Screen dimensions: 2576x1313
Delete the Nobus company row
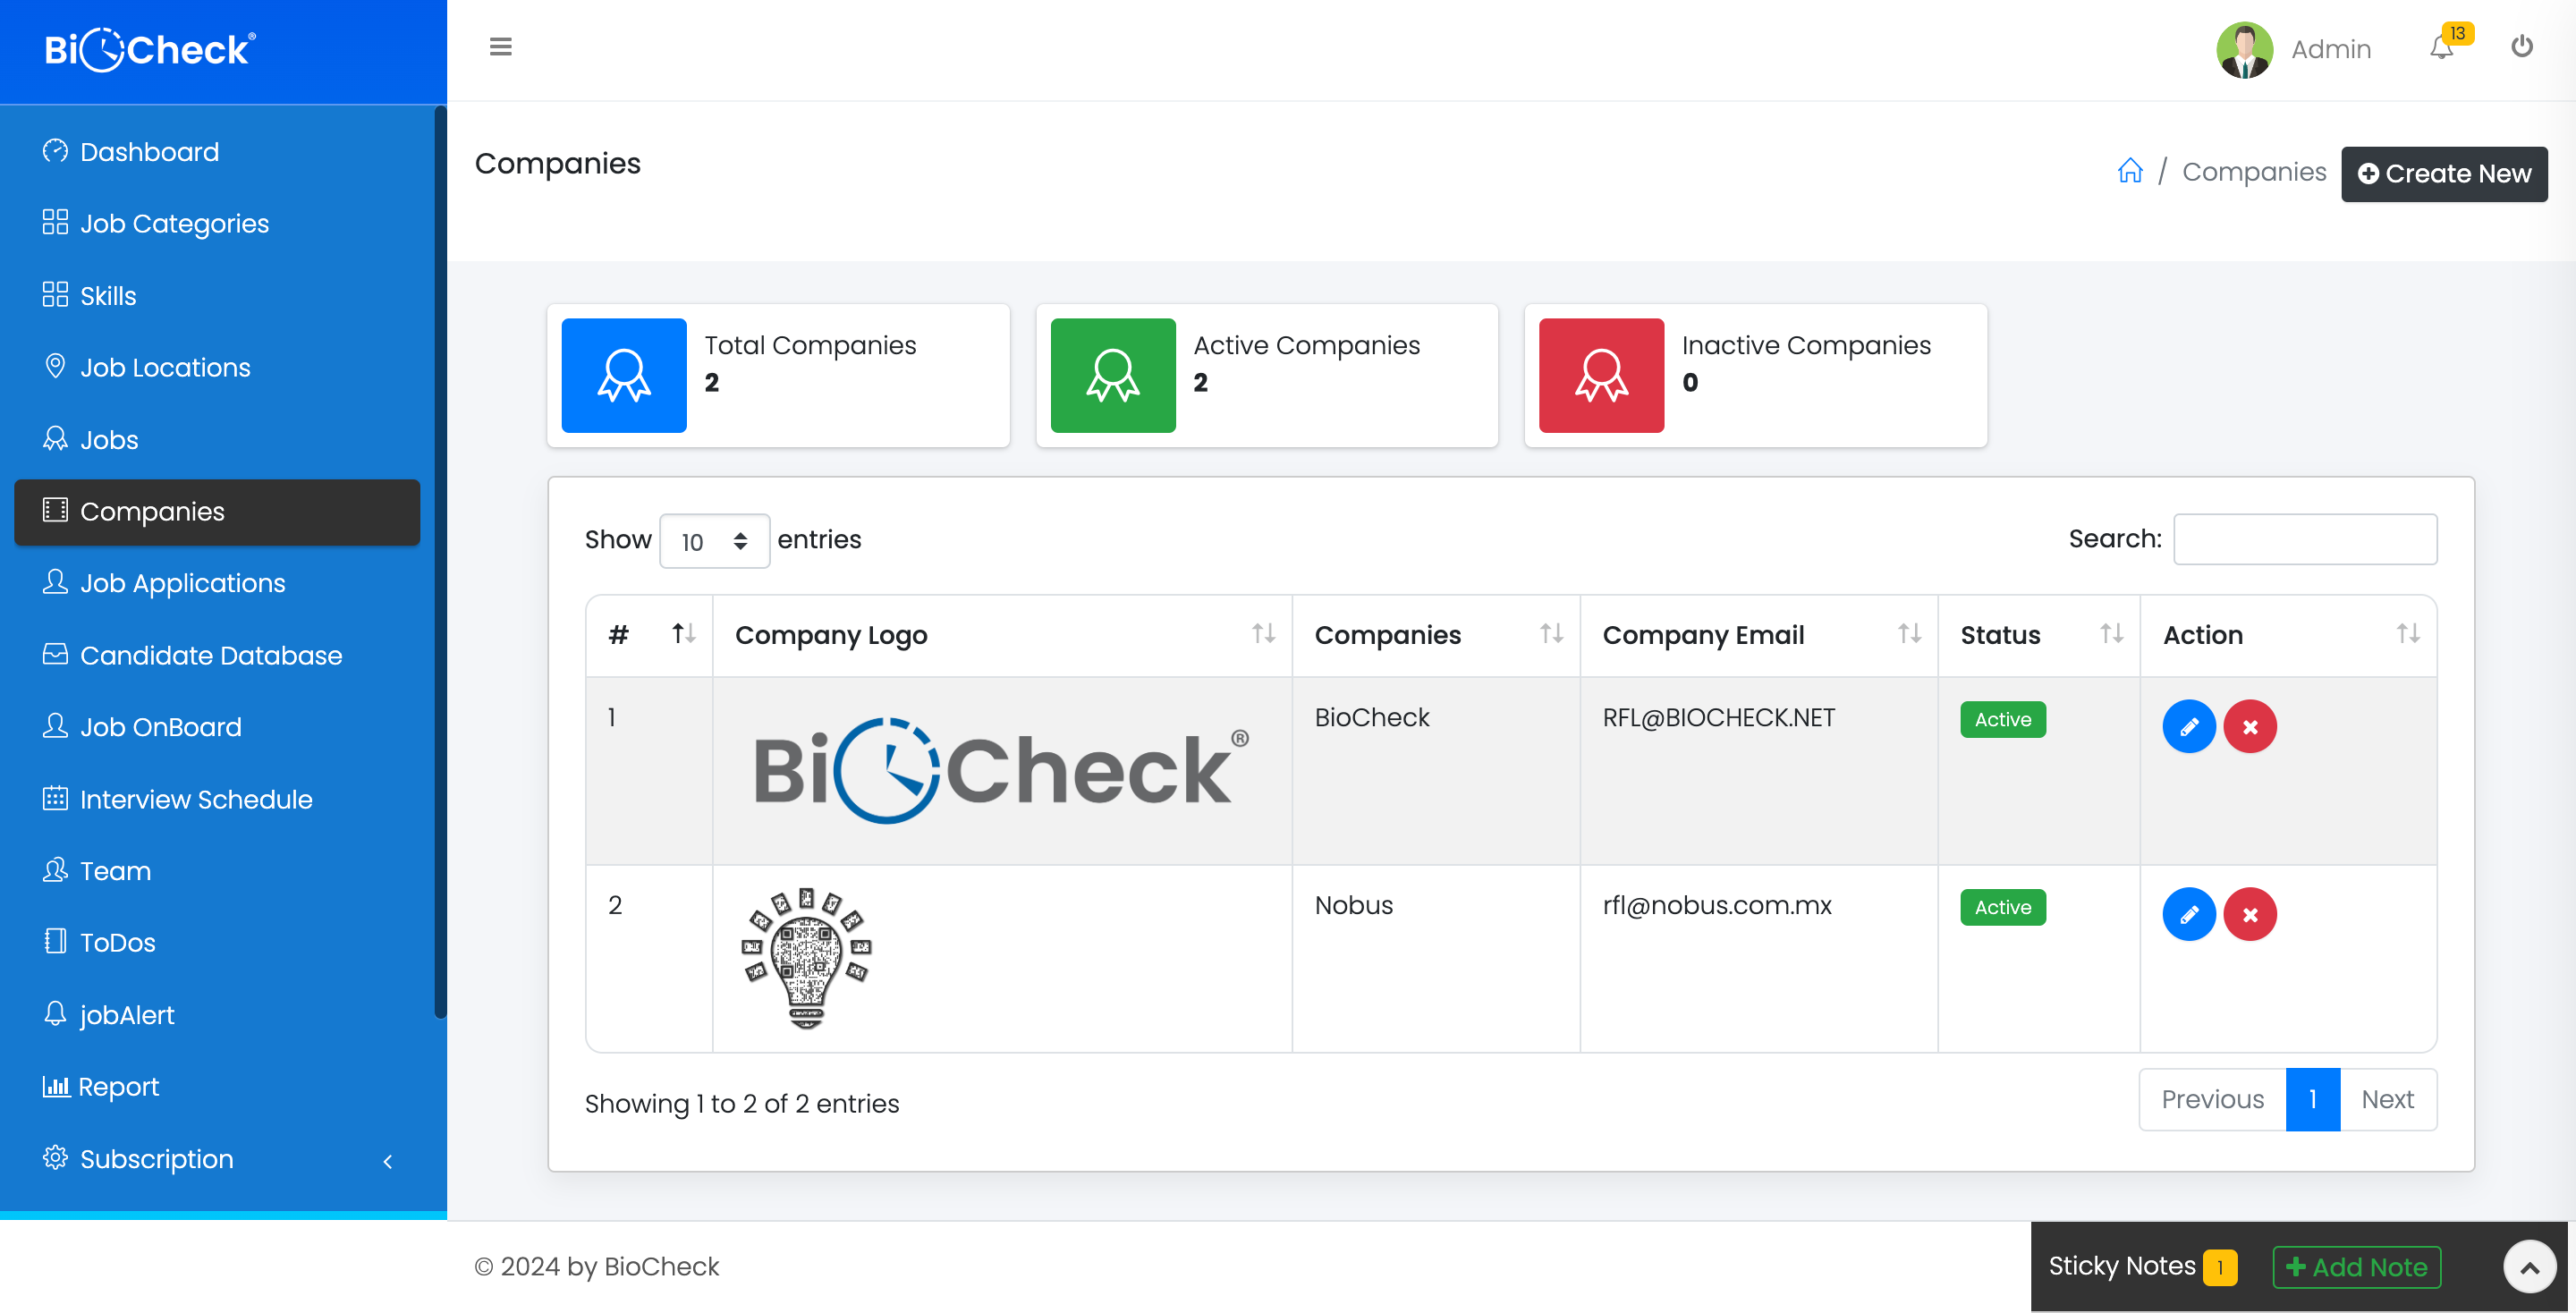click(x=2250, y=914)
